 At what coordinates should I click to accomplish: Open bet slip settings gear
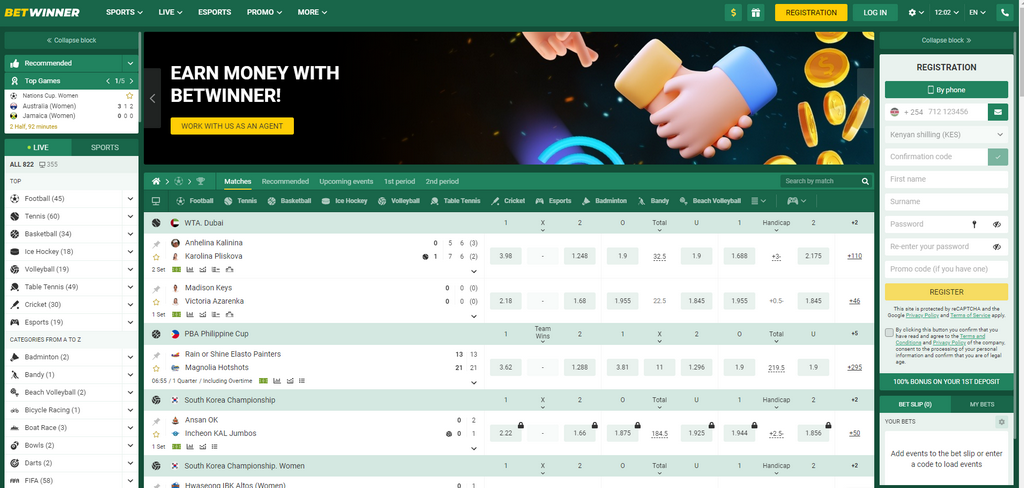pyautogui.click(x=1002, y=422)
